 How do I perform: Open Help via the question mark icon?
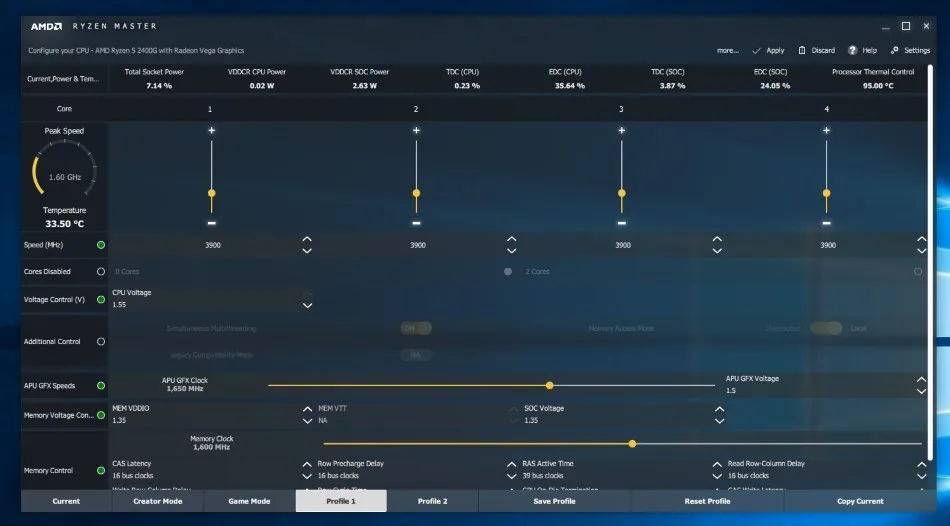pyautogui.click(x=852, y=50)
